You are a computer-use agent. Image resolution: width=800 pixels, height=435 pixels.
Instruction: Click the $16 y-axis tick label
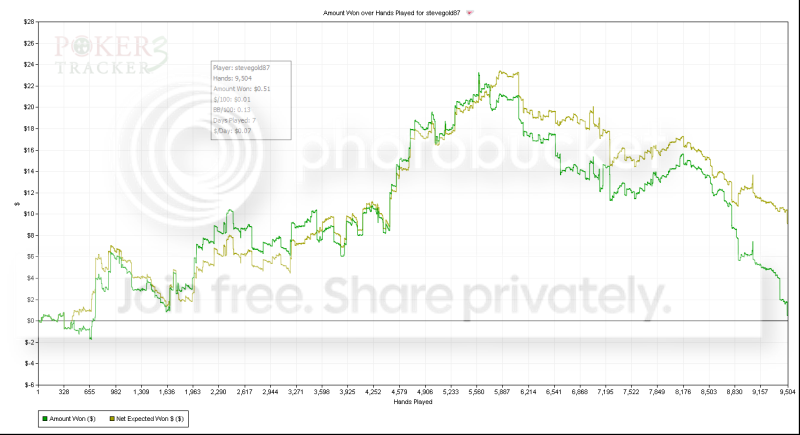coord(29,150)
